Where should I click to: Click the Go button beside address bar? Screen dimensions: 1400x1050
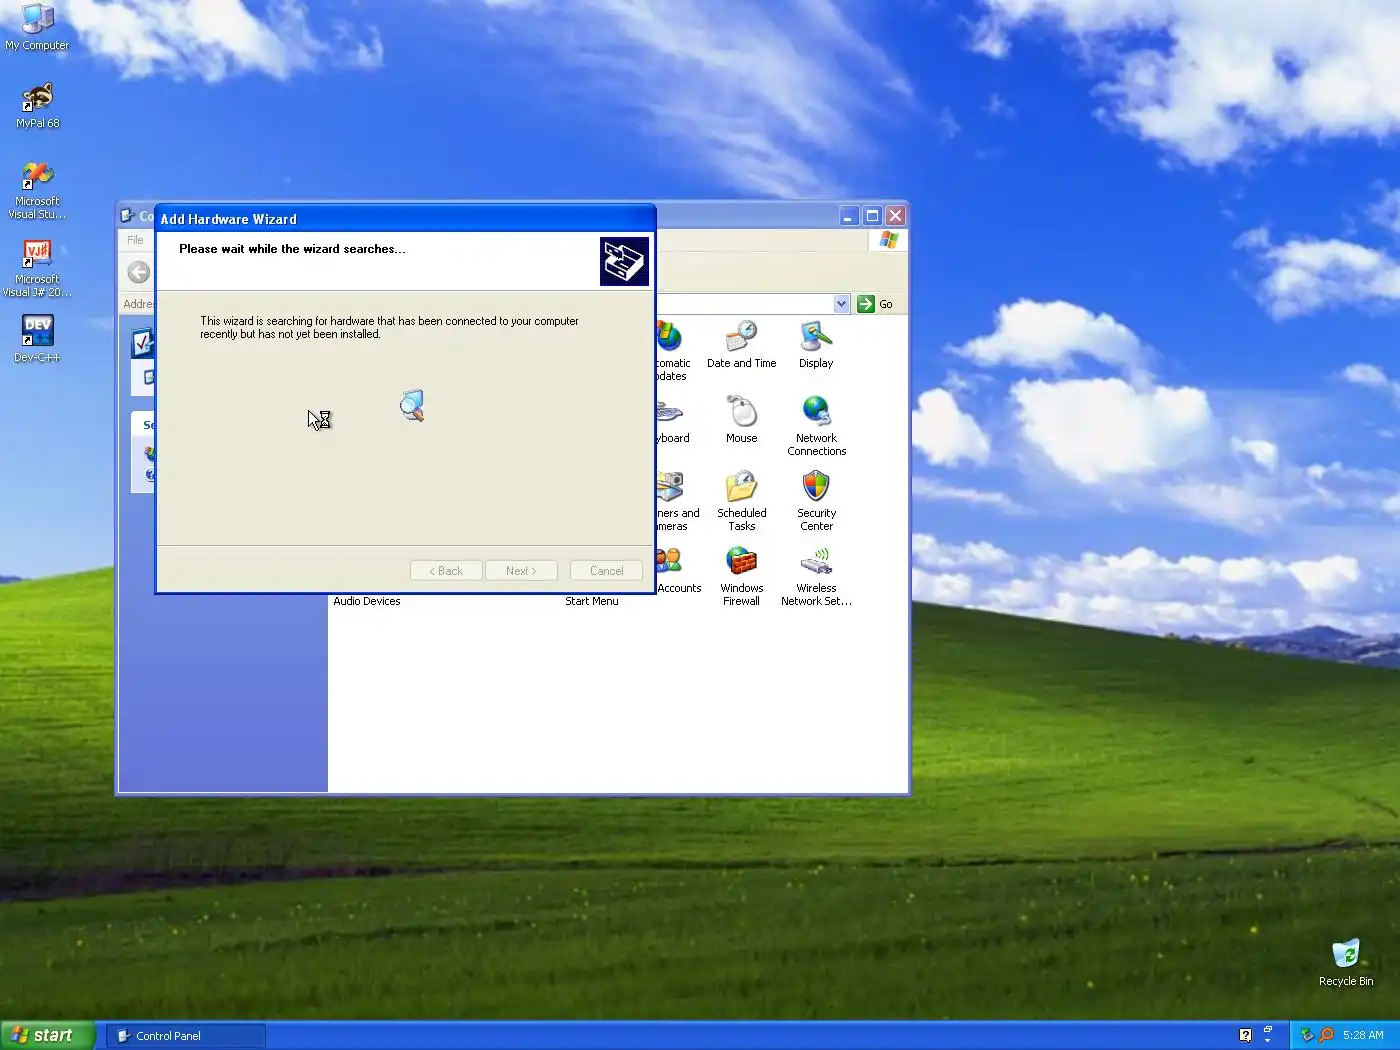[875, 304]
